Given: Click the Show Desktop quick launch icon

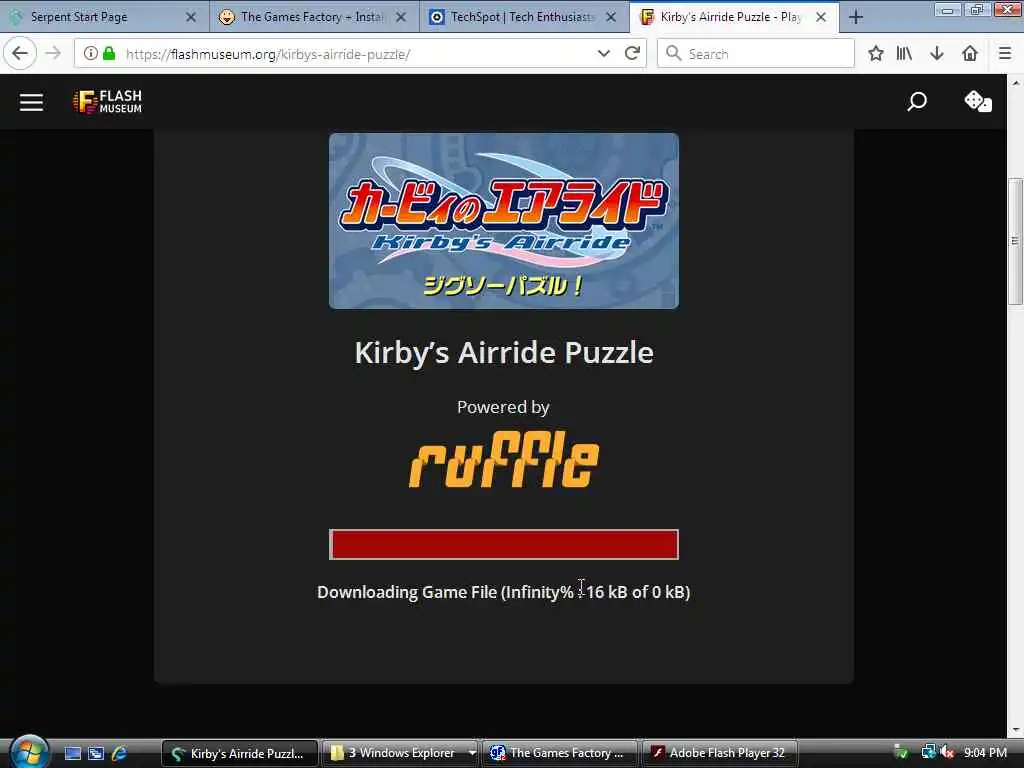Looking at the screenshot, I should pos(73,753).
